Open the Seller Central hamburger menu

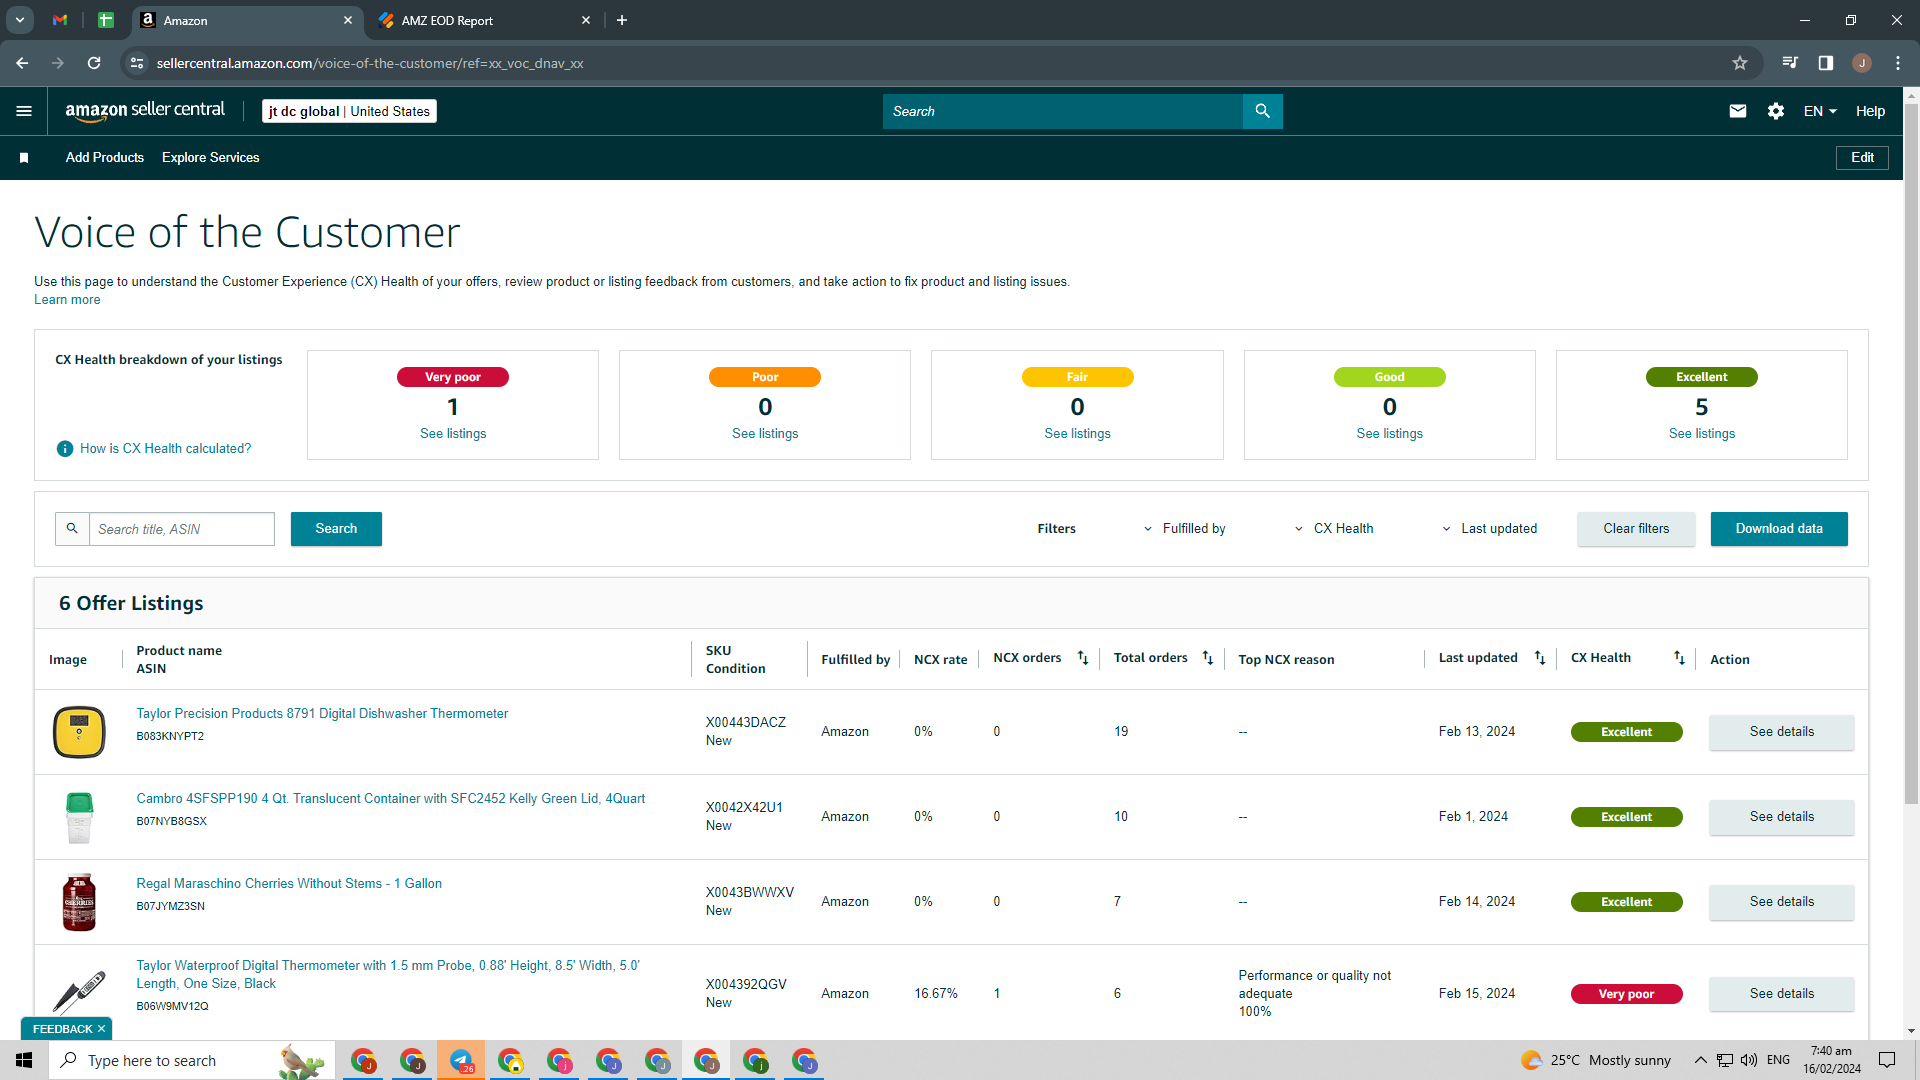(24, 111)
